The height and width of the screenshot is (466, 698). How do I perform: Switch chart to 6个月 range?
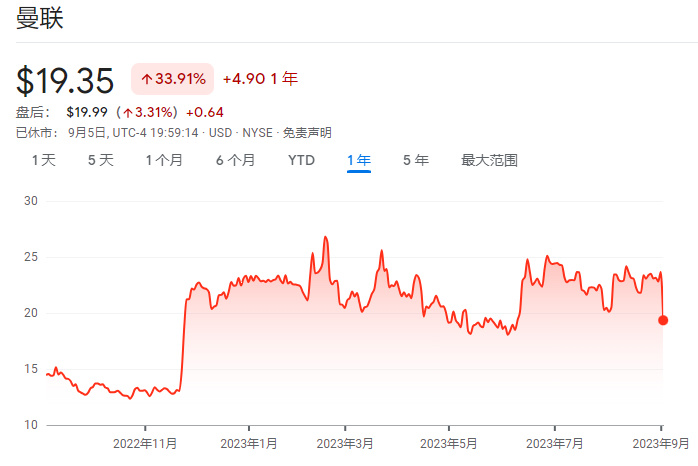pyautogui.click(x=235, y=160)
